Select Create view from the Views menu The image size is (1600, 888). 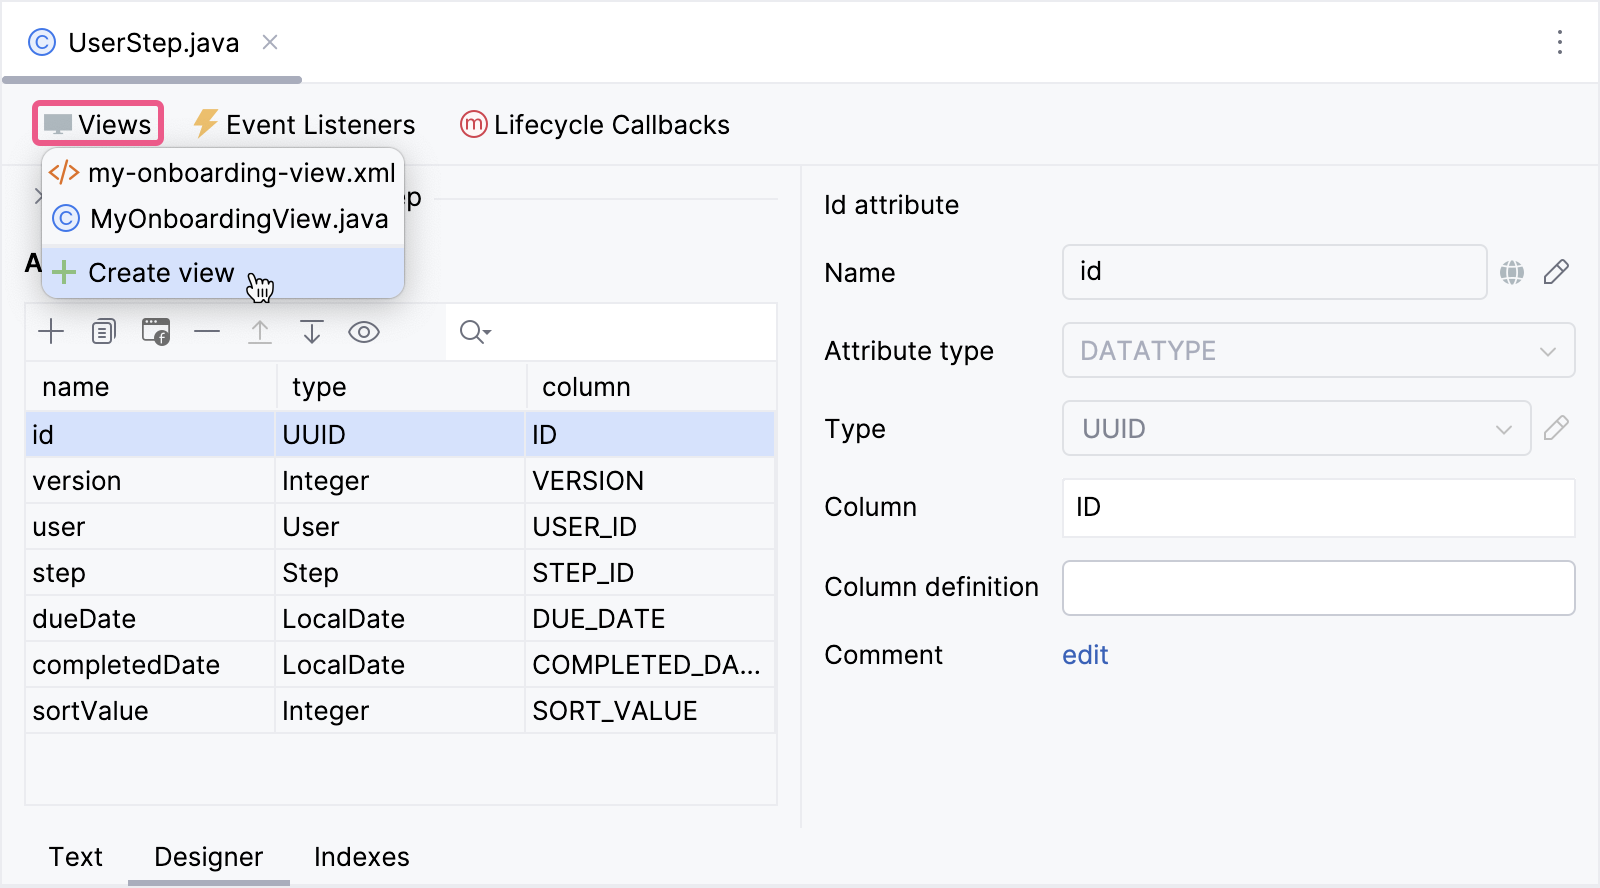[161, 273]
